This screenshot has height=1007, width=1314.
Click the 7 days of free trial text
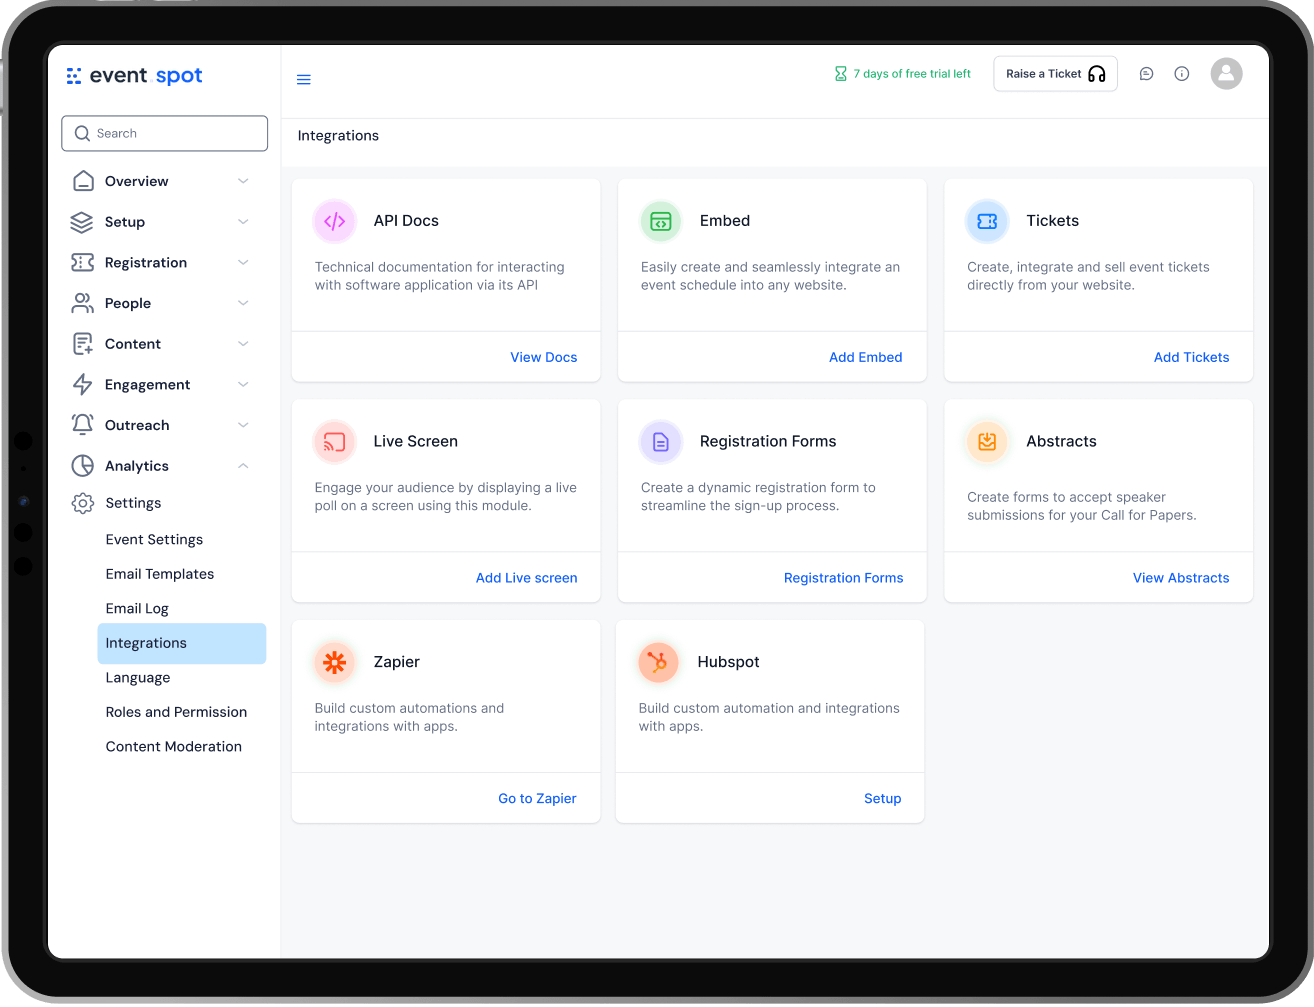pos(912,74)
